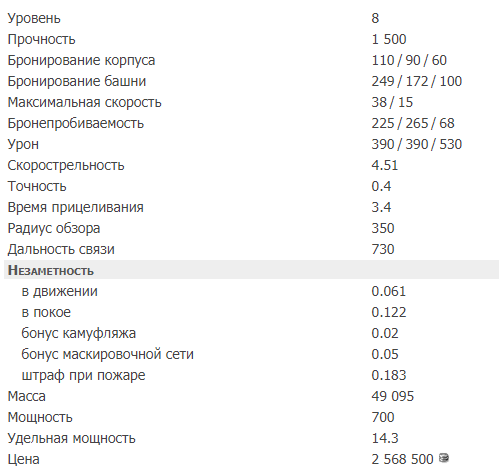This screenshot has height=472, width=499.
Task: Click the Скорострельность value 4.51
Action: click(x=385, y=165)
